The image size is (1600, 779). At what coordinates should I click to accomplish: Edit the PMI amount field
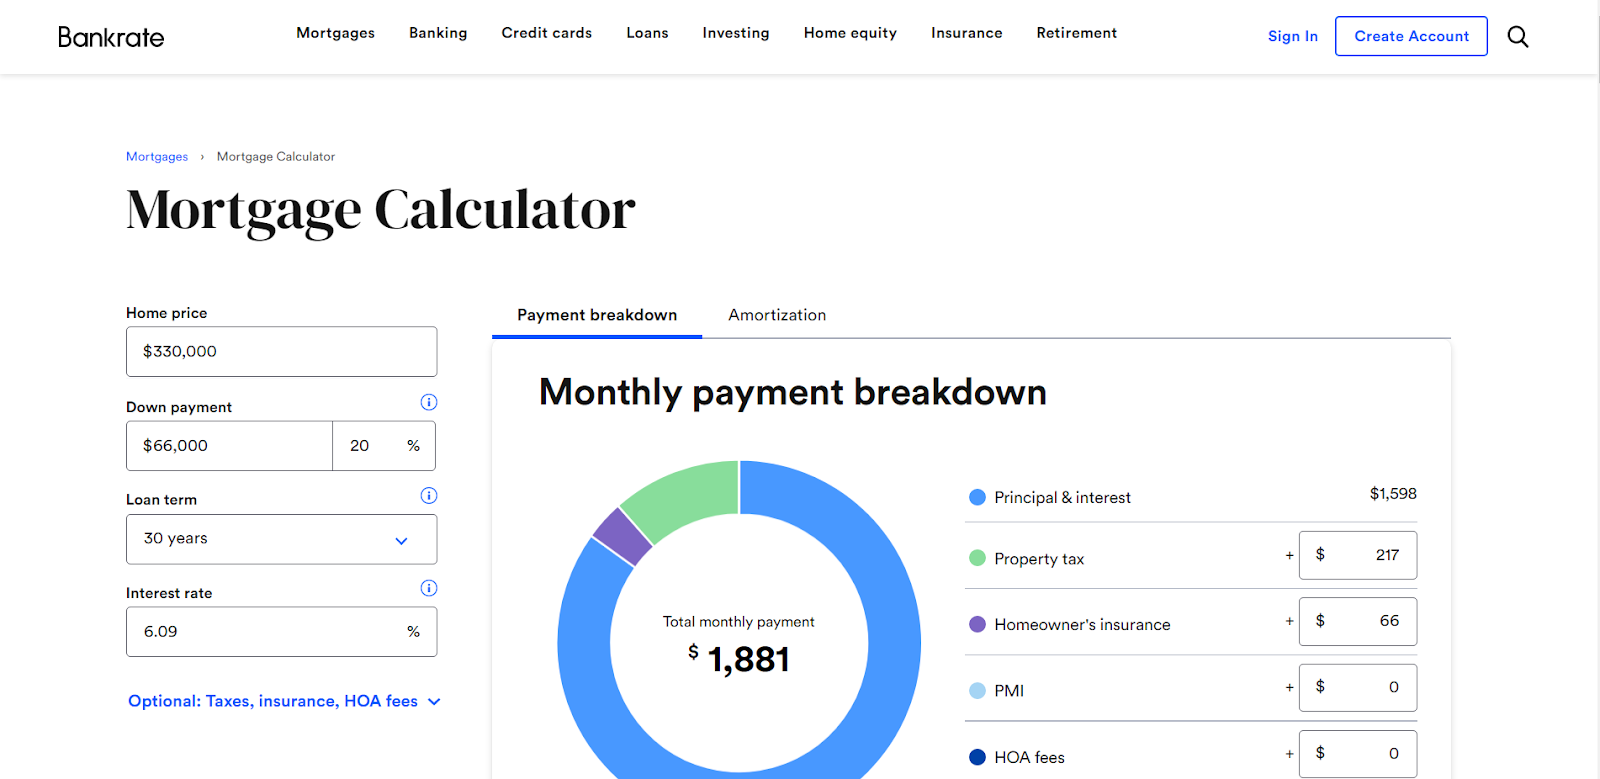(x=1358, y=688)
